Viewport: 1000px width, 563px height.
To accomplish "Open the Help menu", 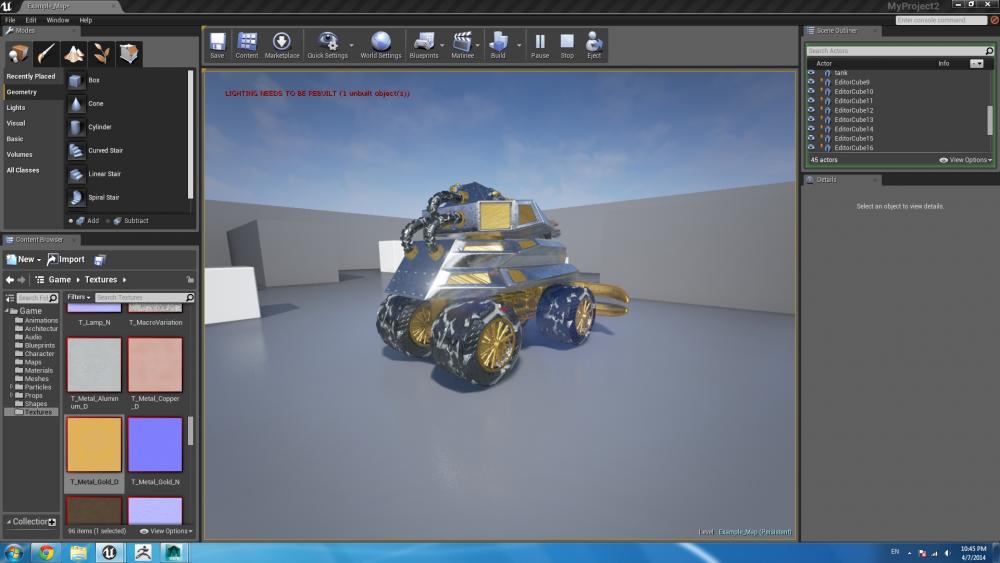I will coord(85,20).
